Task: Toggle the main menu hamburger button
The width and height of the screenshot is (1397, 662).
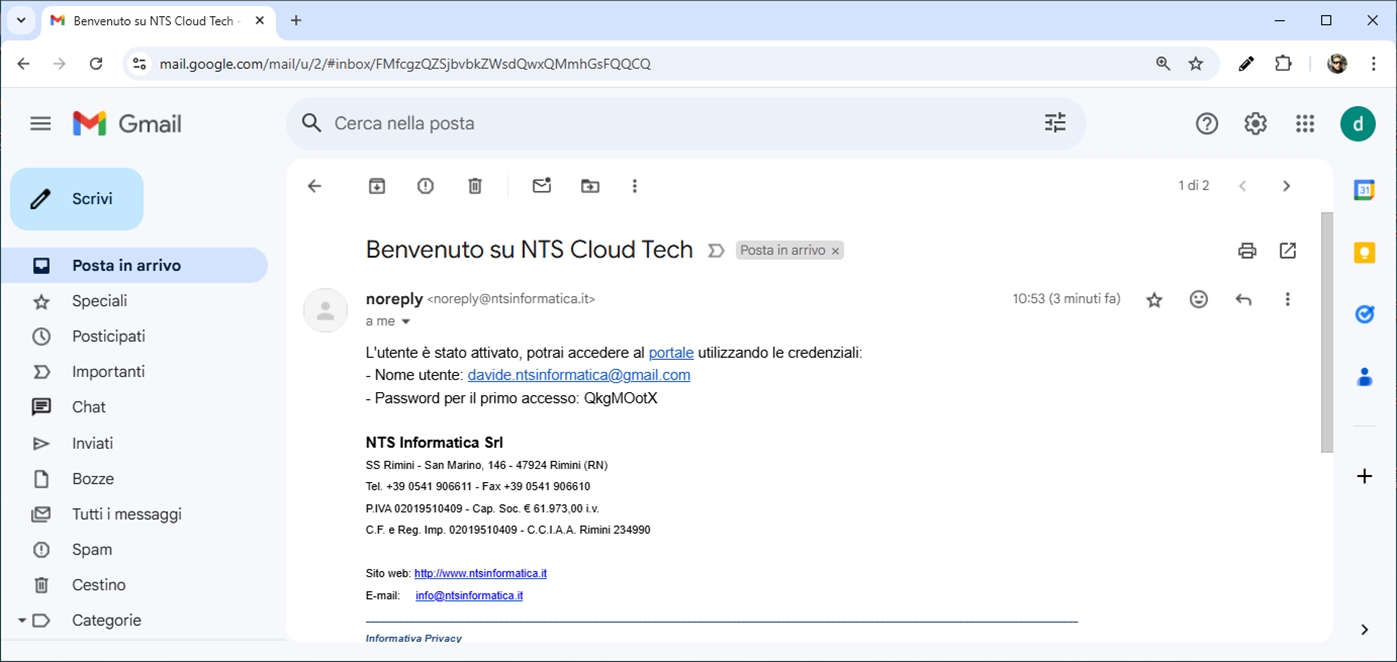Action: click(40, 124)
